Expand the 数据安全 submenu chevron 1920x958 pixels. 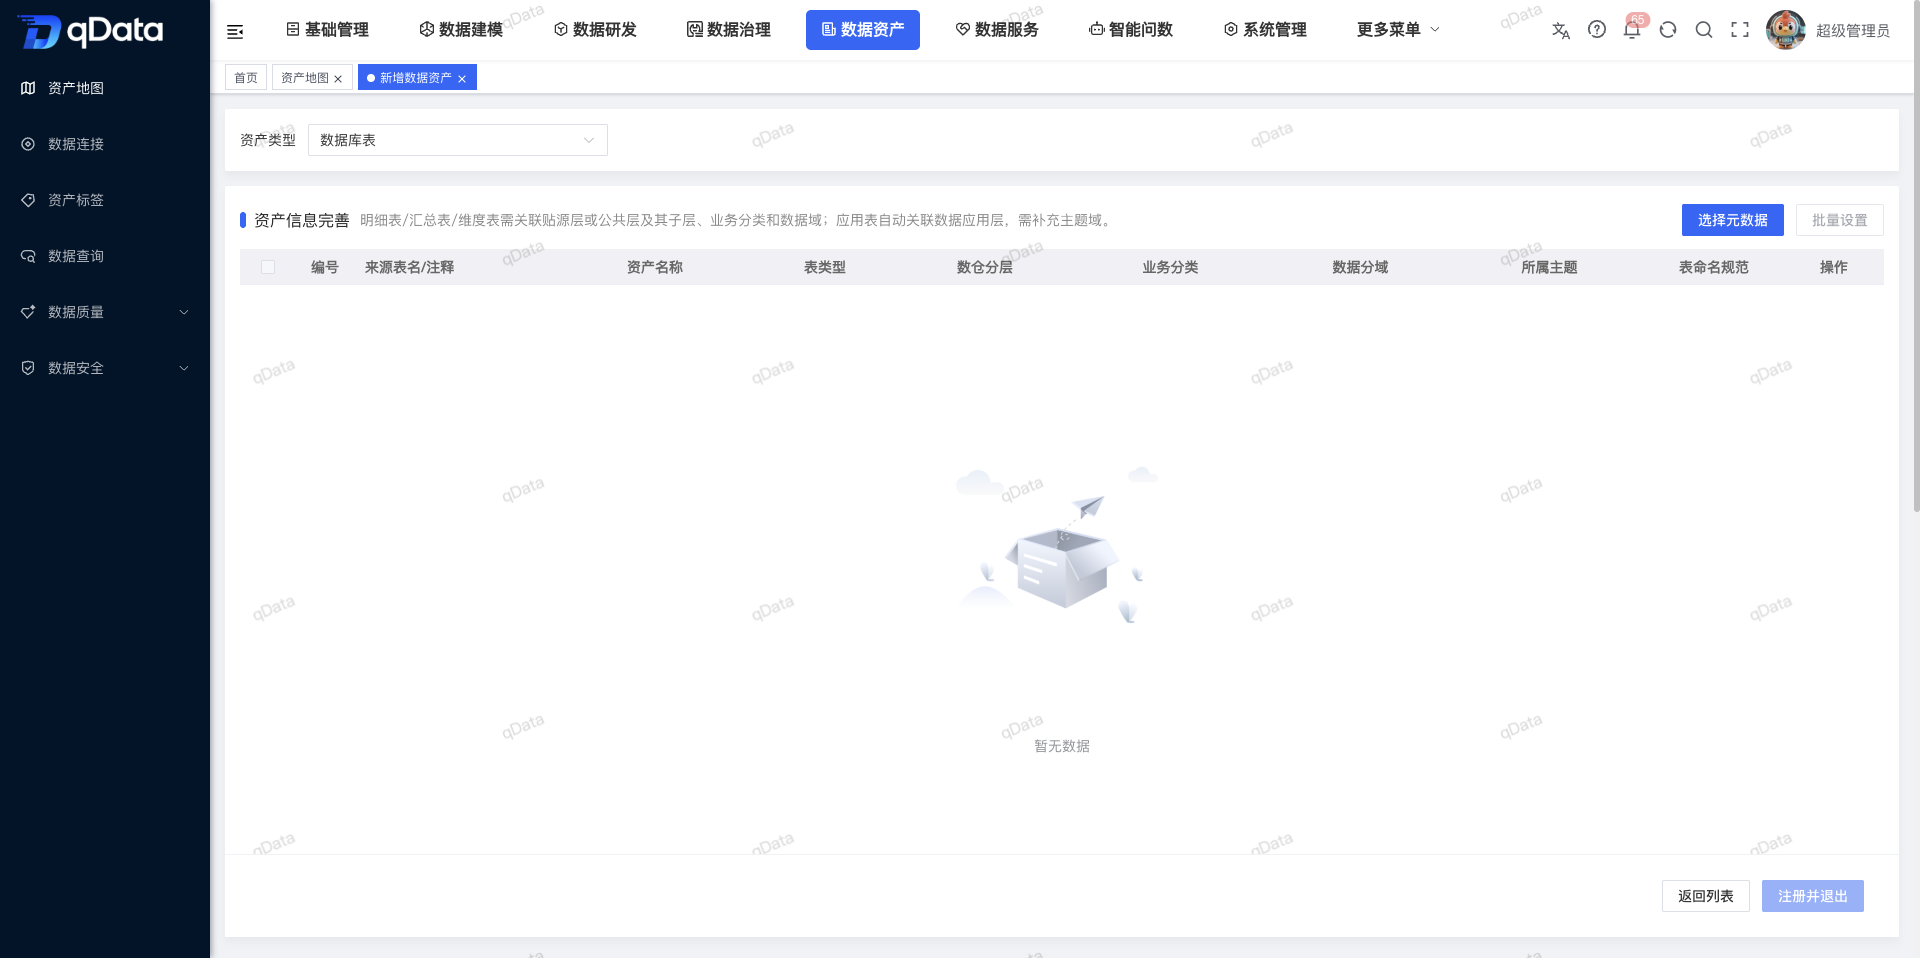pyautogui.click(x=184, y=368)
